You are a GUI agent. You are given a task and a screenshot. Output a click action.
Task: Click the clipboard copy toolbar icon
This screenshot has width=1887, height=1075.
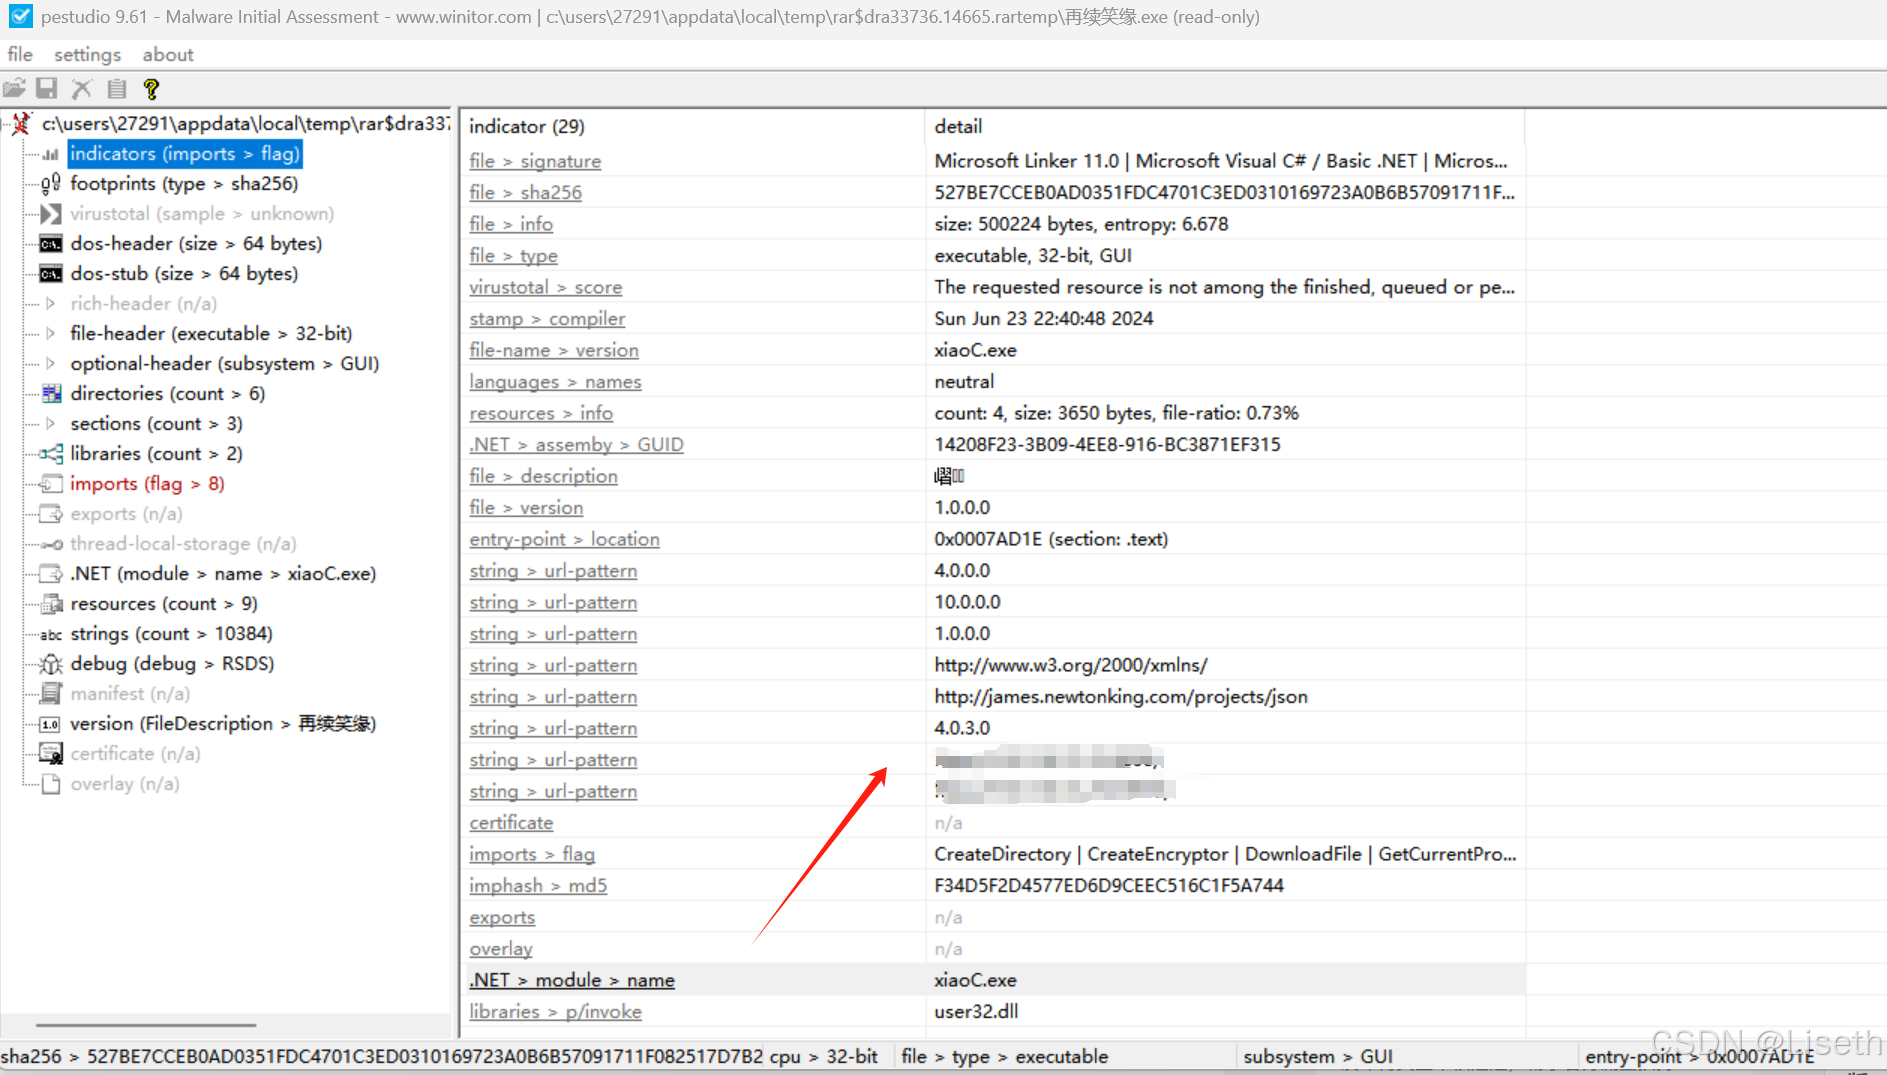pos(116,88)
